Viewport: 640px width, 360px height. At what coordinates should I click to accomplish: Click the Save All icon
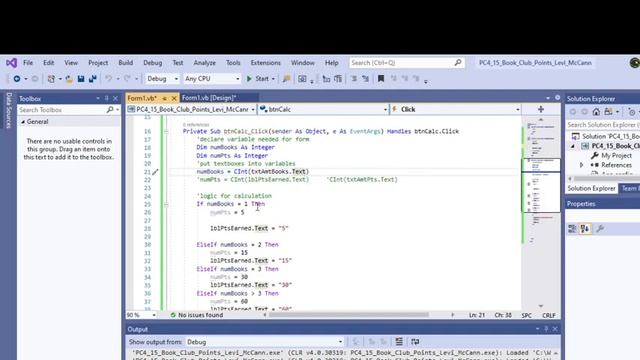pyautogui.click(x=93, y=79)
